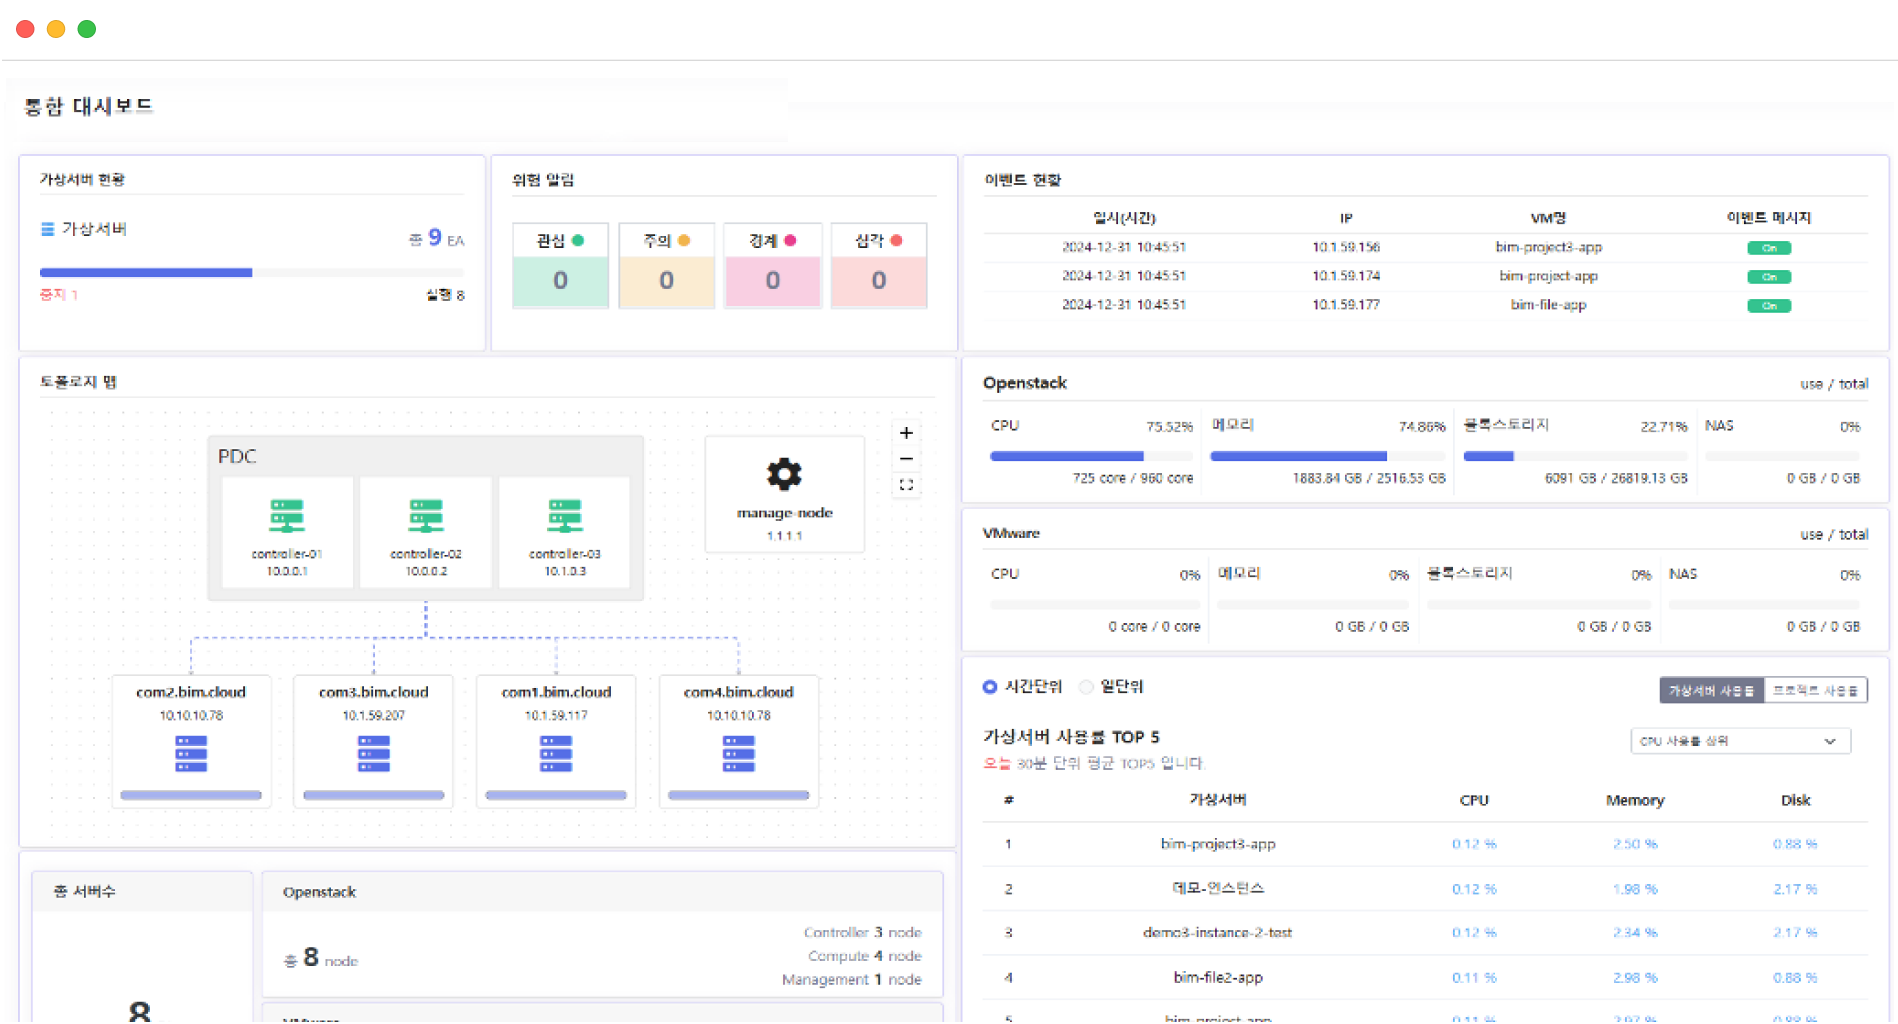Open the CPU 사용률 상위 dropdown
The height and width of the screenshot is (1024, 1898).
tap(1740, 741)
